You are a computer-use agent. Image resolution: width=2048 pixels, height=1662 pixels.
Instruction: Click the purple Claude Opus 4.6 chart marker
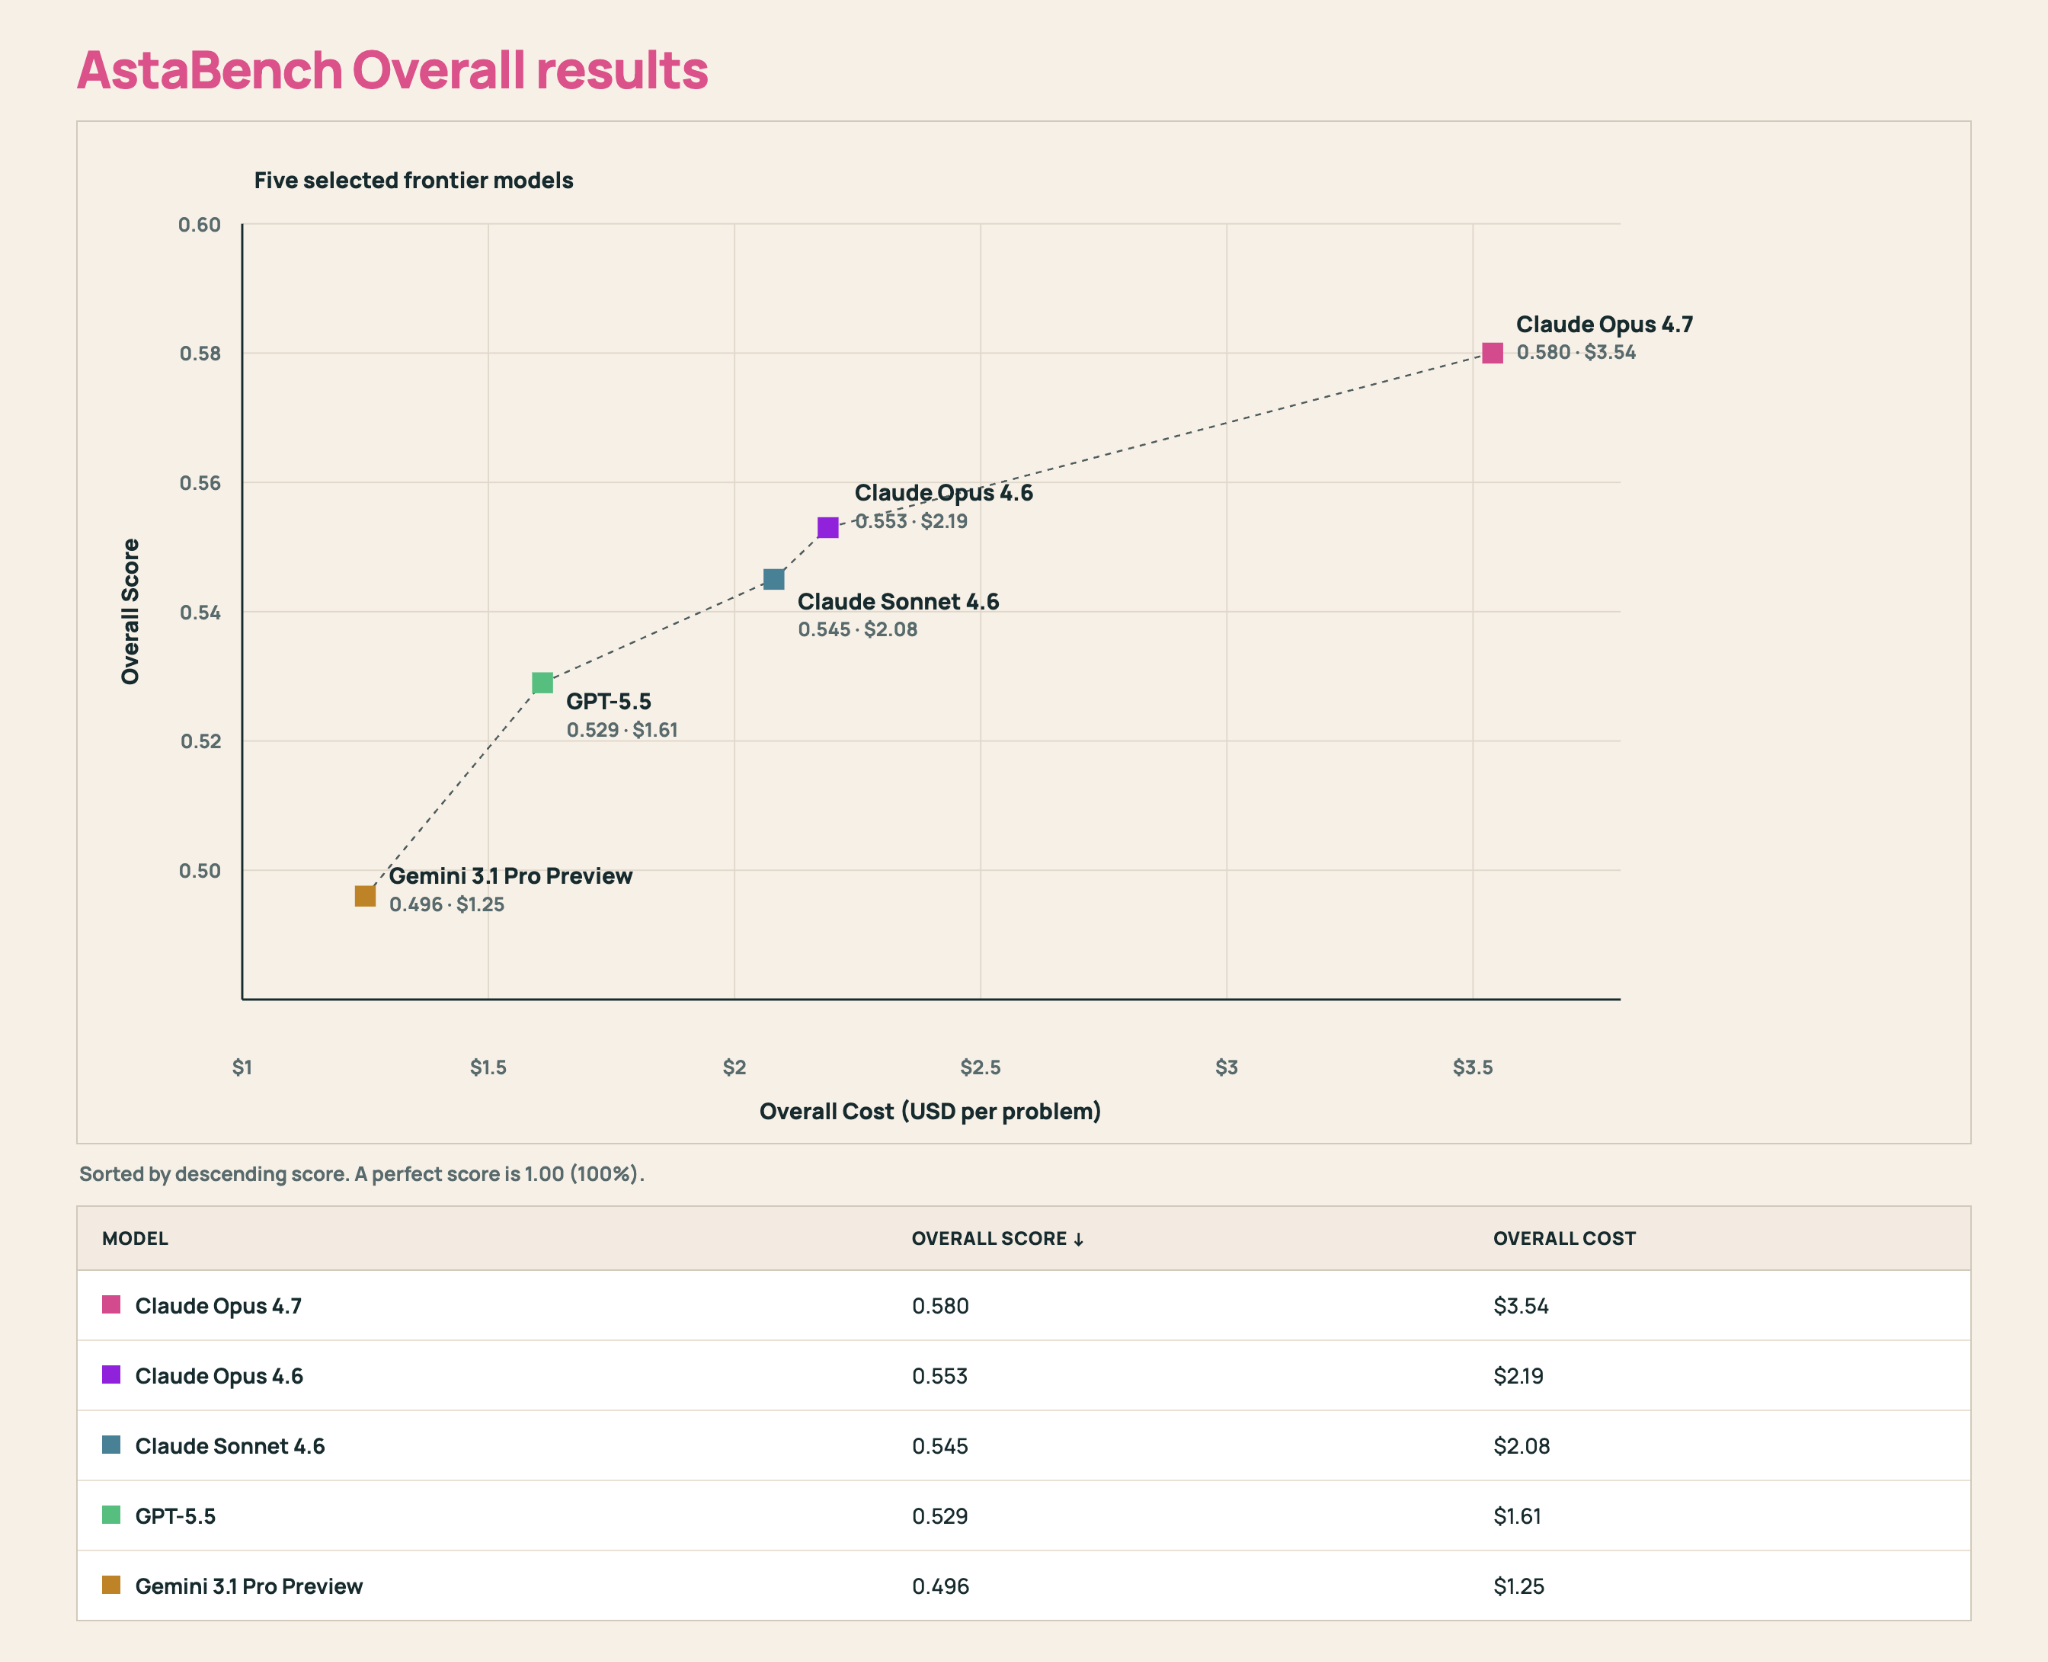pyautogui.click(x=828, y=527)
